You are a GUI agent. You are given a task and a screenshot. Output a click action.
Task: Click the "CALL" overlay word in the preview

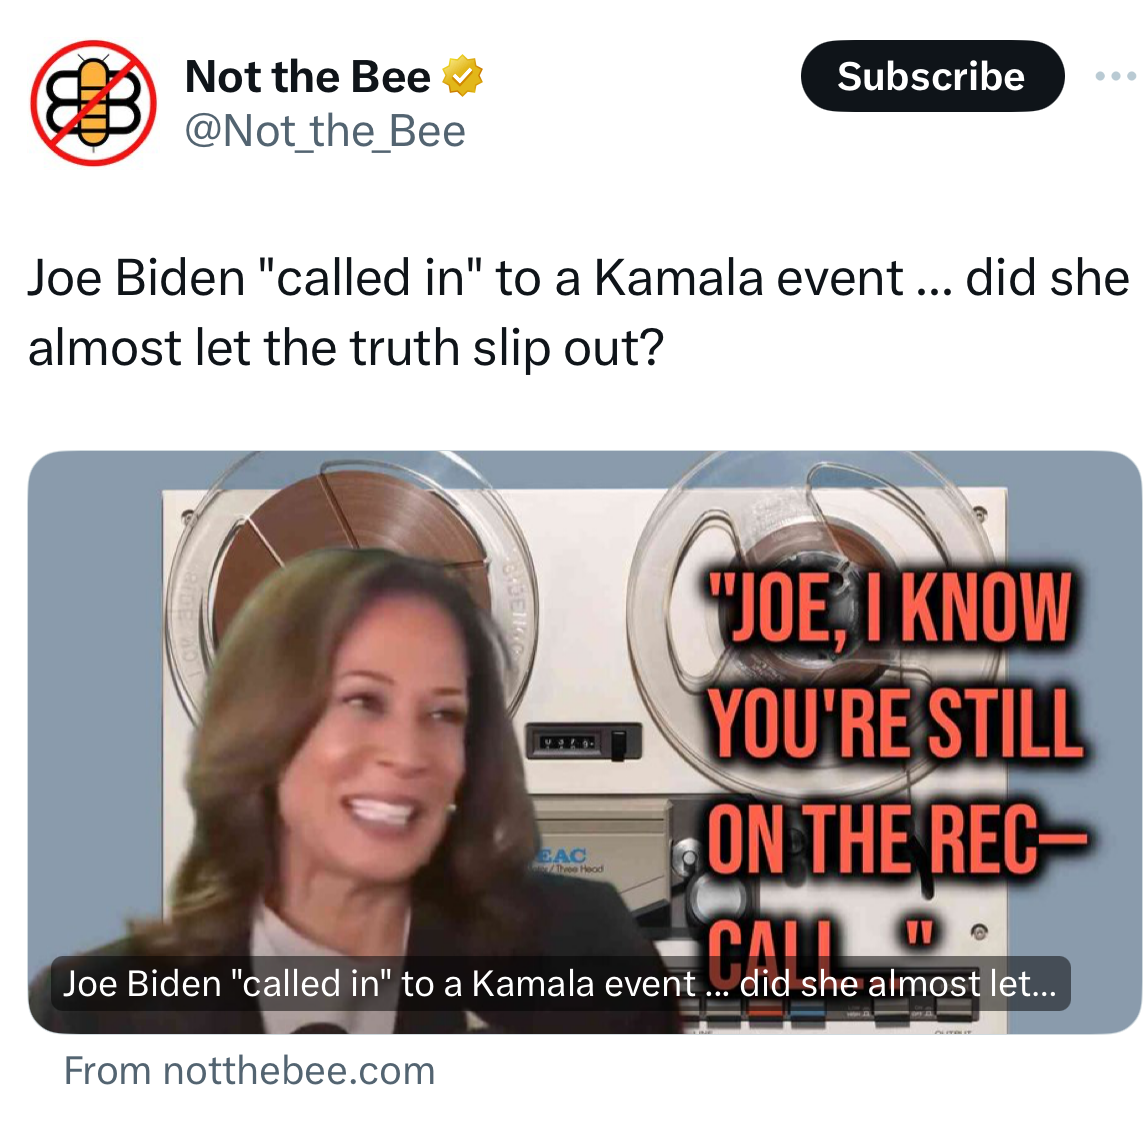[773, 949]
